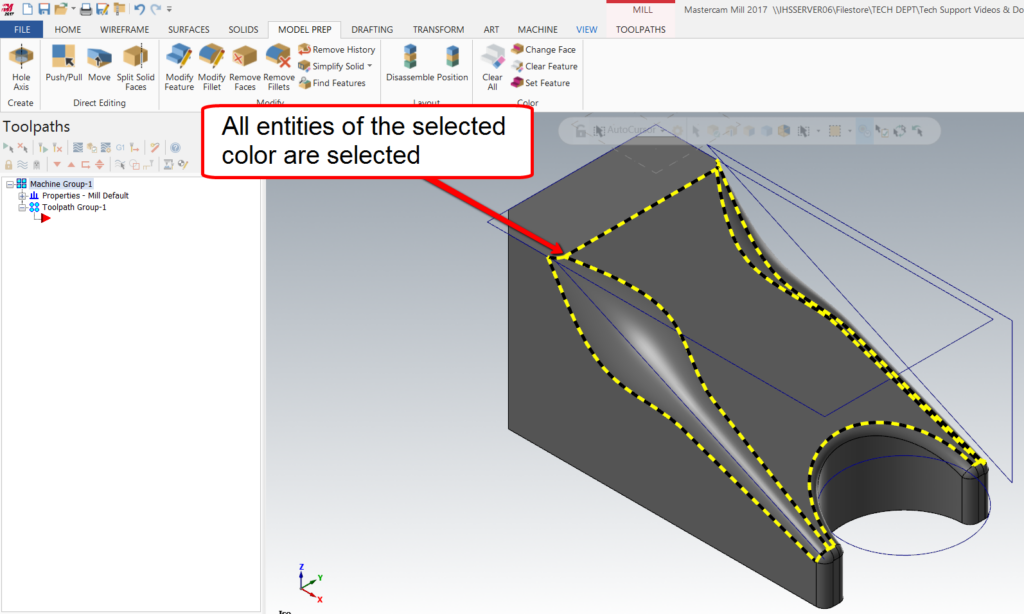Select Toolpath Group-1 in the tree
Image resolution: width=1024 pixels, height=614 pixels.
[74, 207]
